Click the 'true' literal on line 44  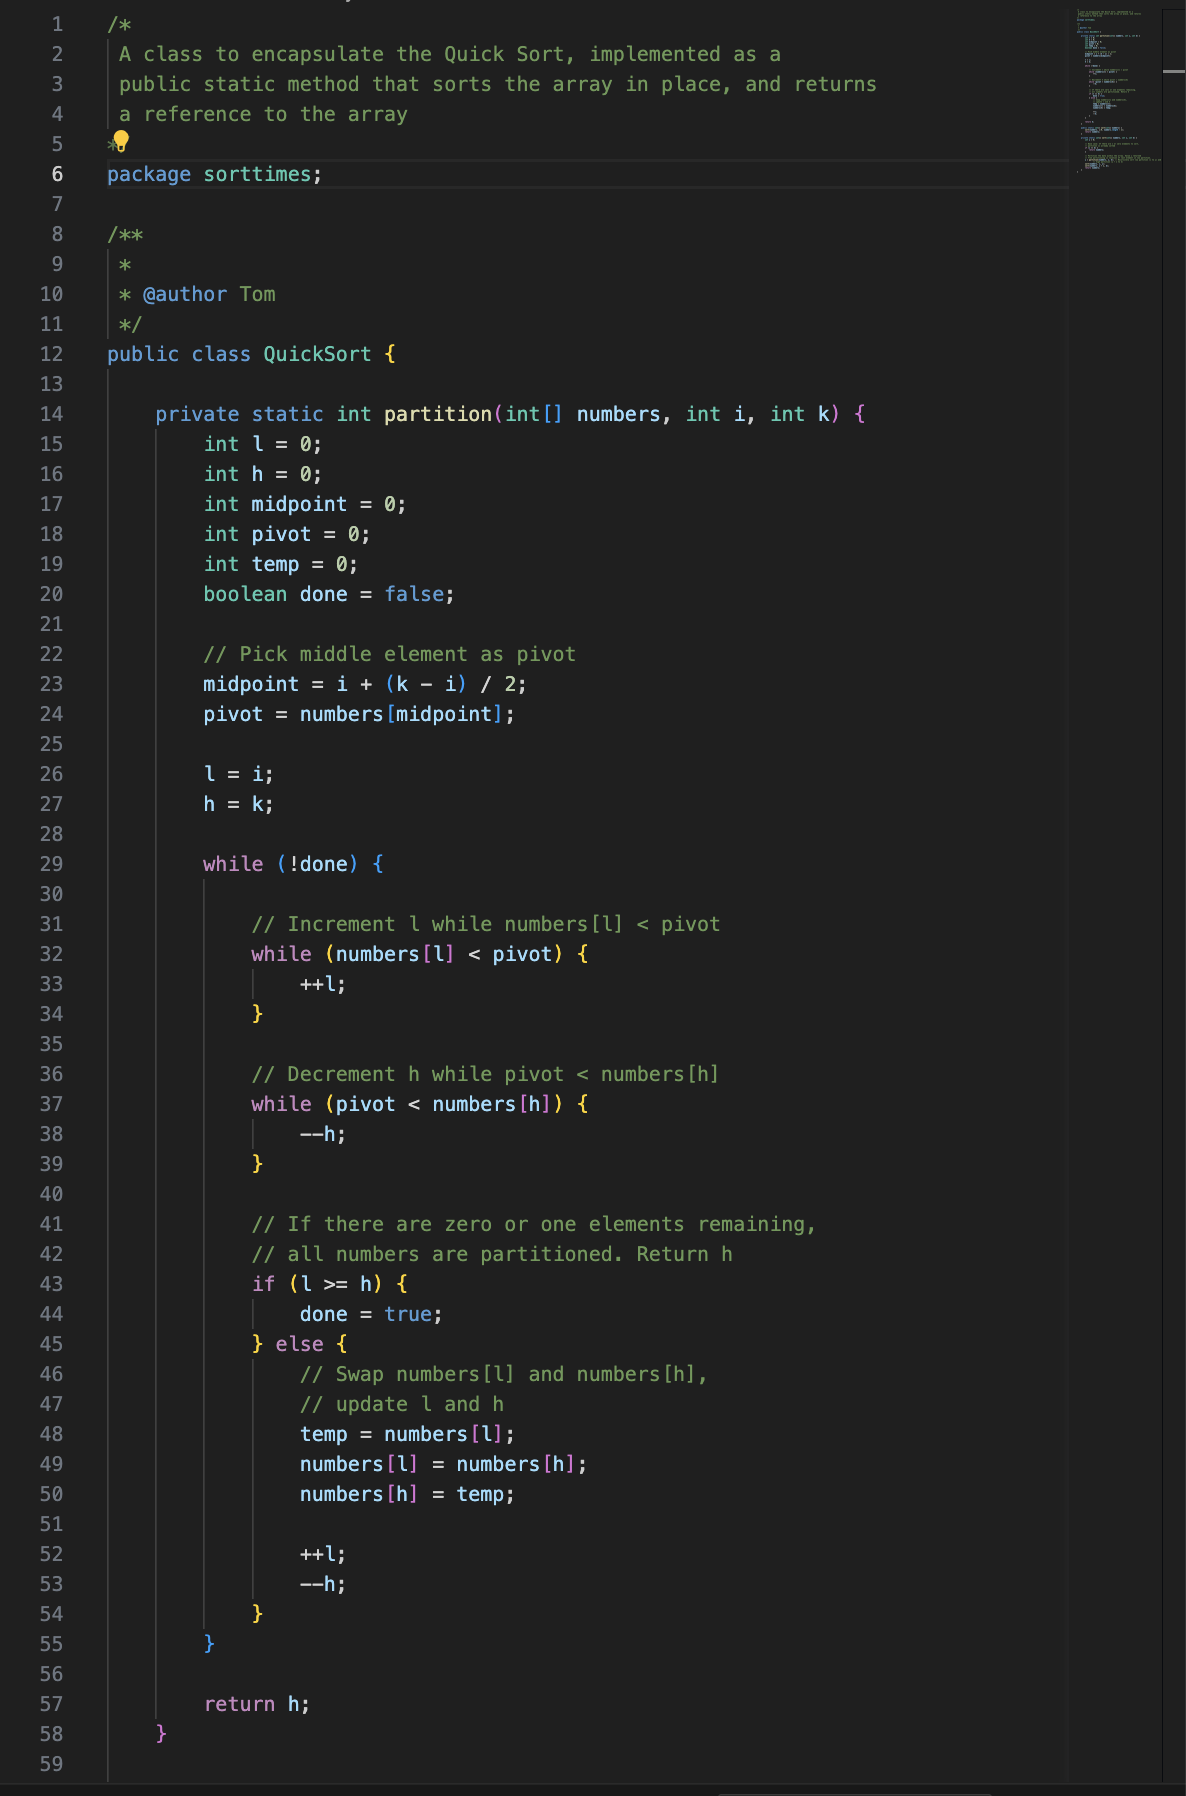pyautogui.click(x=408, y=1314)
